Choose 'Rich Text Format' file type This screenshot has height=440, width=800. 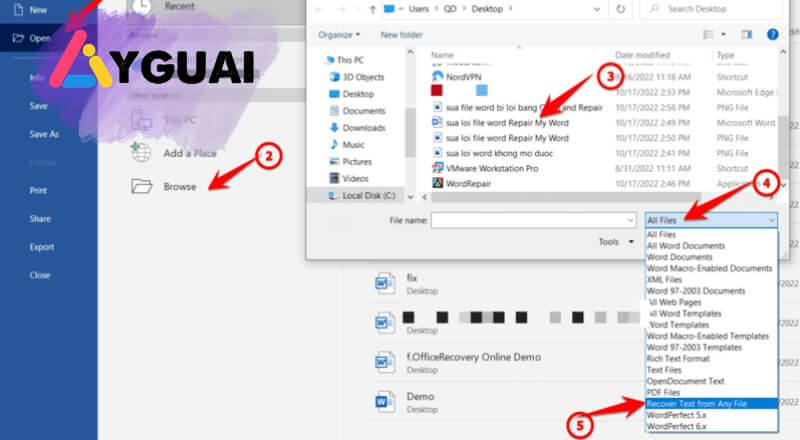click(x=678, y=358)
